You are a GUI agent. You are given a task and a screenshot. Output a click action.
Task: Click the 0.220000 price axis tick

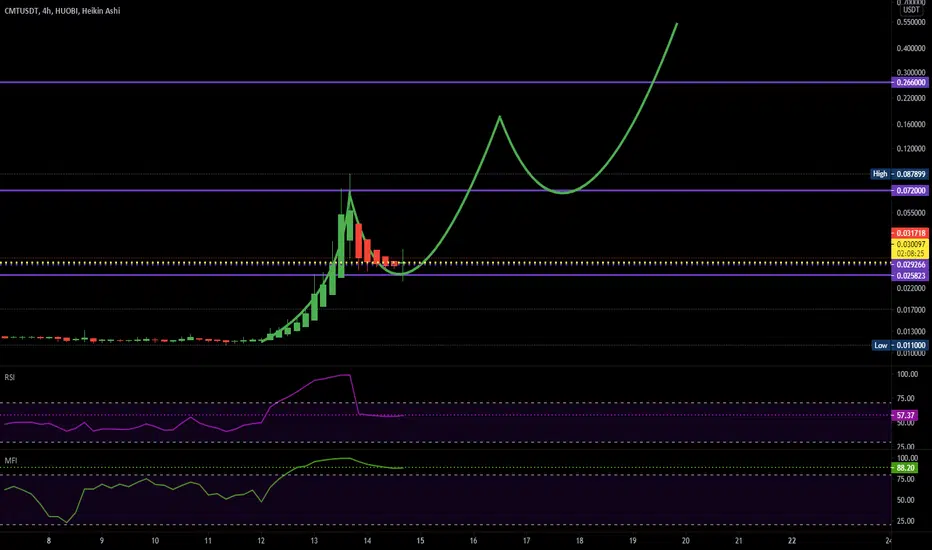911,98
